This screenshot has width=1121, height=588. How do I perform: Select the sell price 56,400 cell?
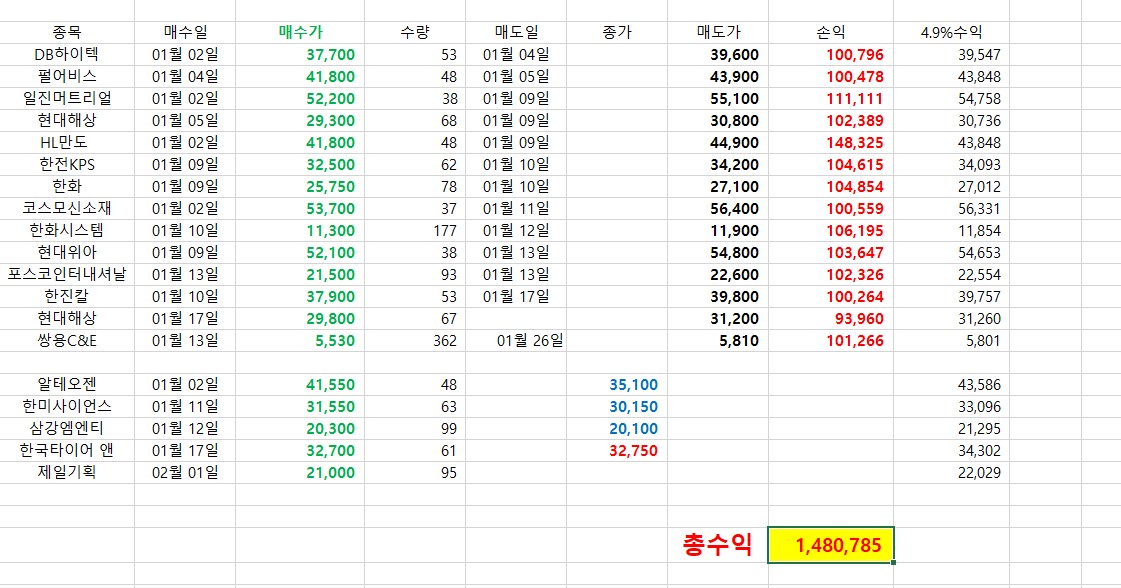coord(718,208)
